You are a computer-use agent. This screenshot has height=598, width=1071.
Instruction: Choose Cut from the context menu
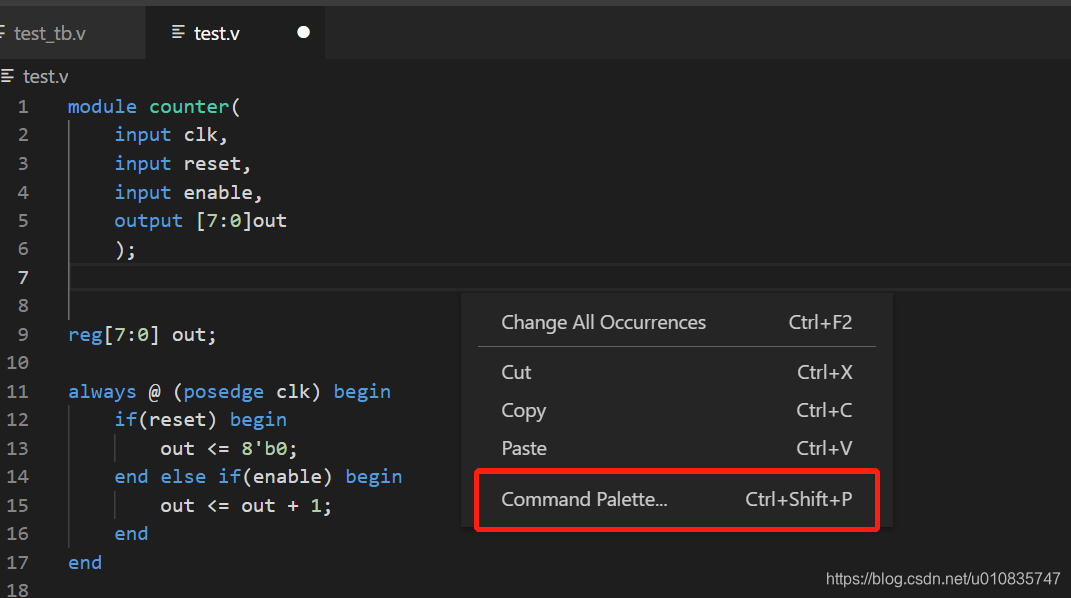pyautogui.click(x=516, y=371)
